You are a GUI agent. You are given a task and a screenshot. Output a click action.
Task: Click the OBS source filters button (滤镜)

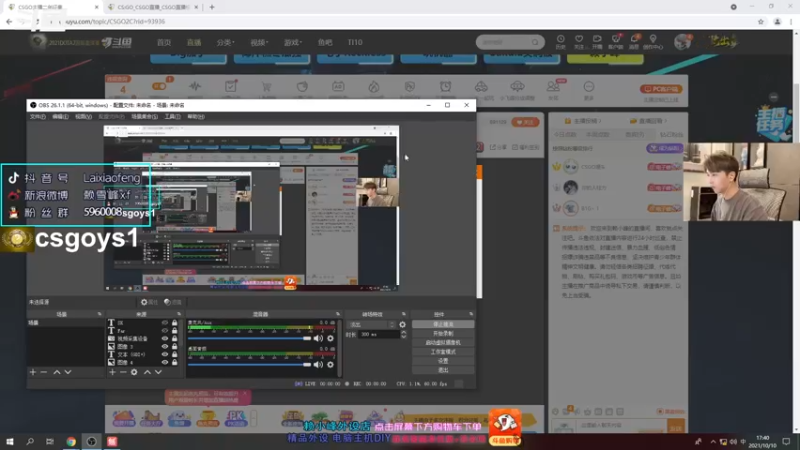click(173, 302)
